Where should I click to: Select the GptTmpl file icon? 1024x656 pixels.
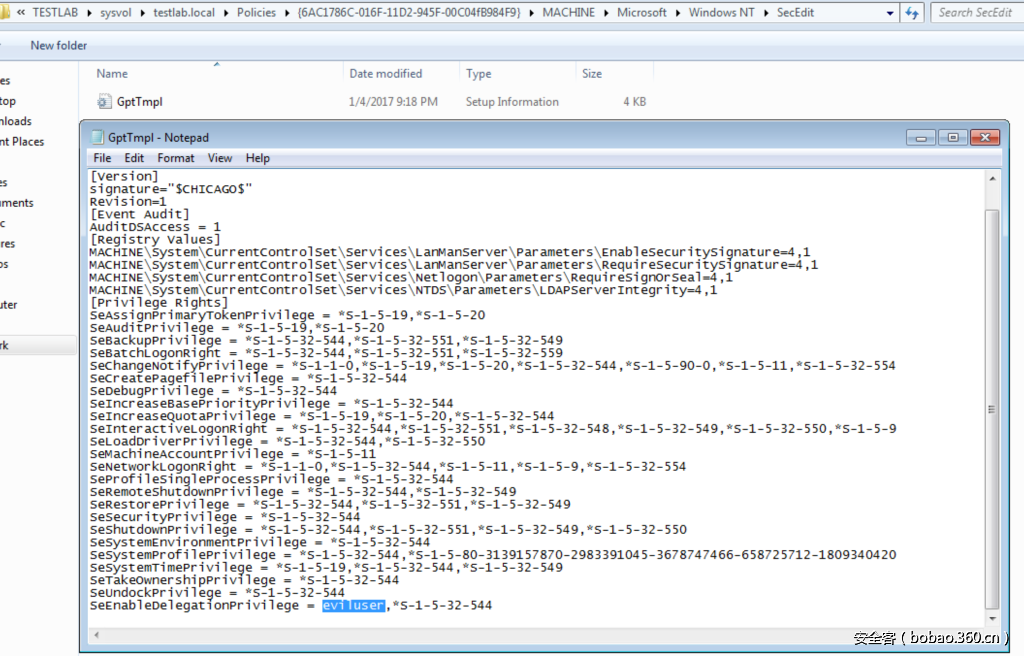pyautogui.click(x=104, y=101)
